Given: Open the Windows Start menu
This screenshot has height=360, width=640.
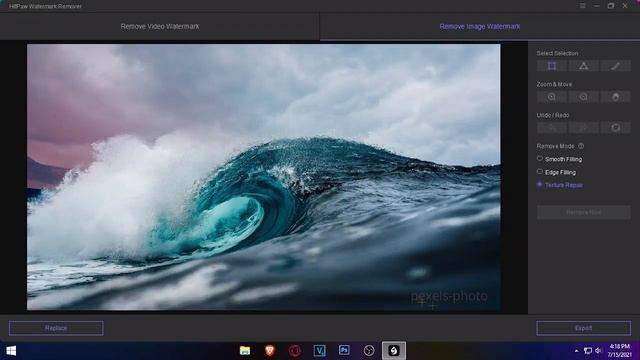Looking at the screenshot, I should click(x=11, y=351).
